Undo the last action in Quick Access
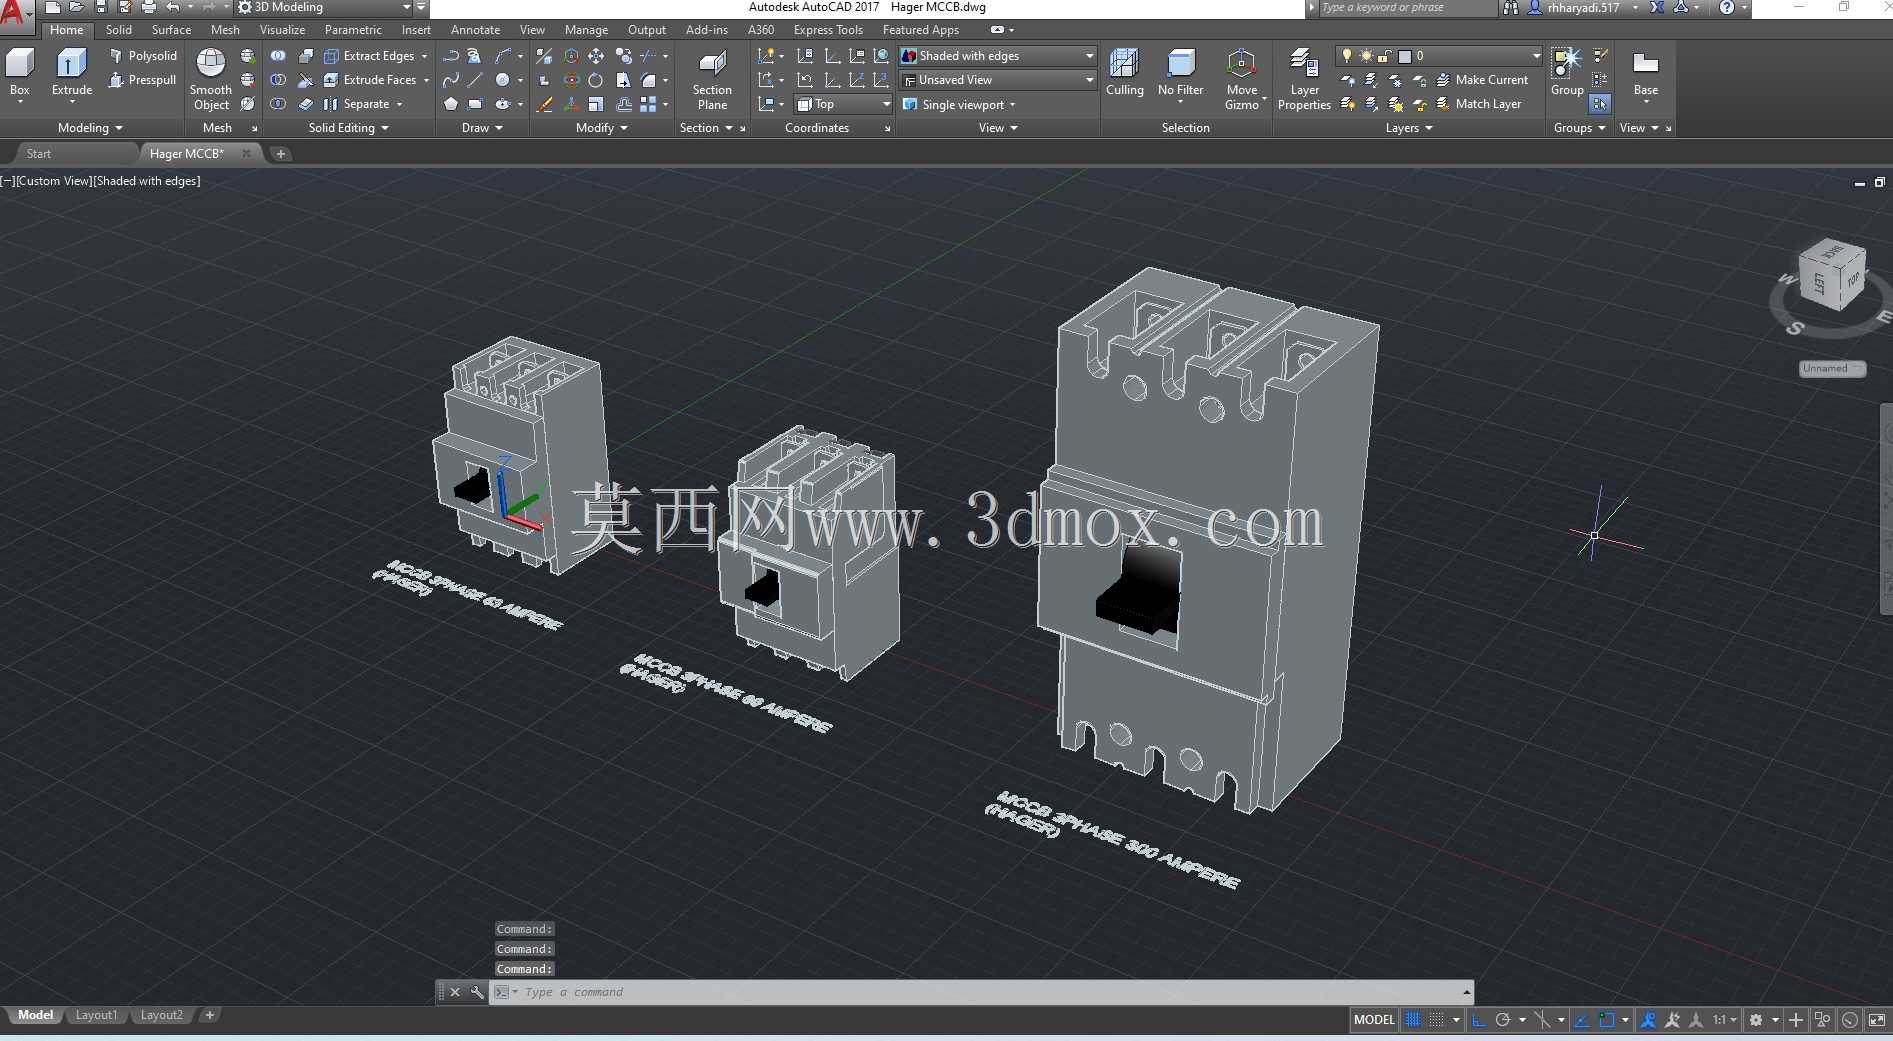 click(x=173, y=7)
